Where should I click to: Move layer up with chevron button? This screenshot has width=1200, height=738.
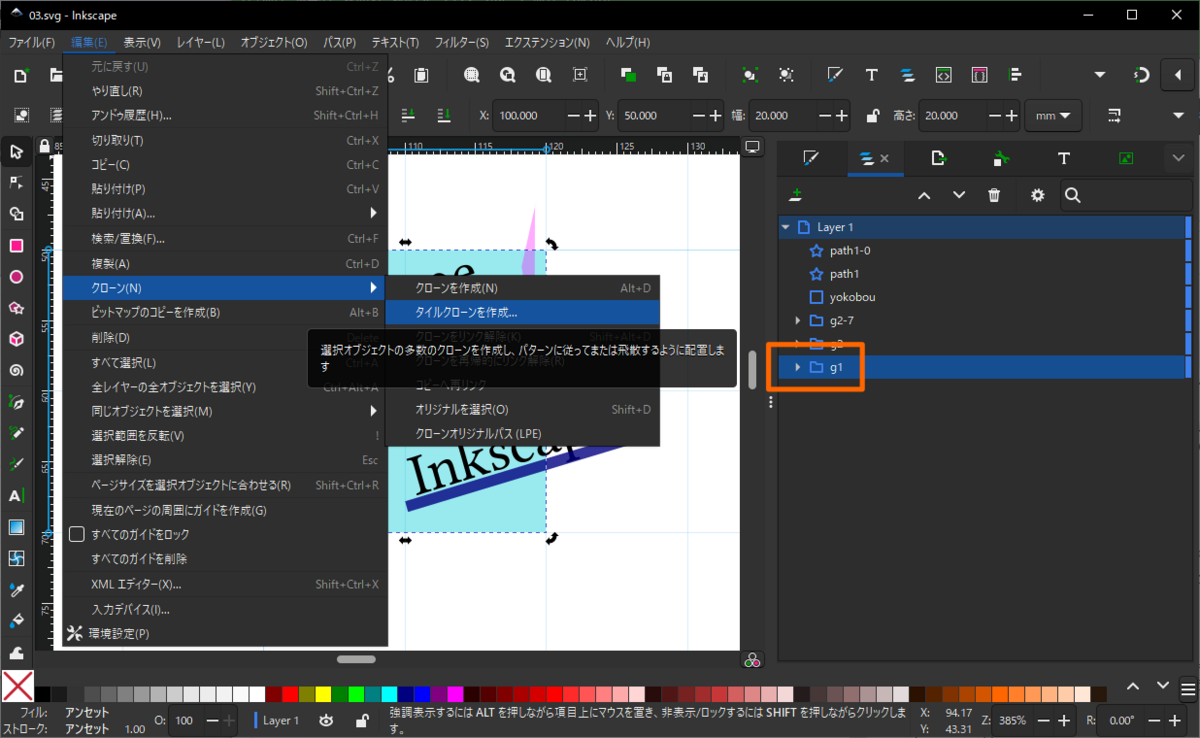[924, 195]
